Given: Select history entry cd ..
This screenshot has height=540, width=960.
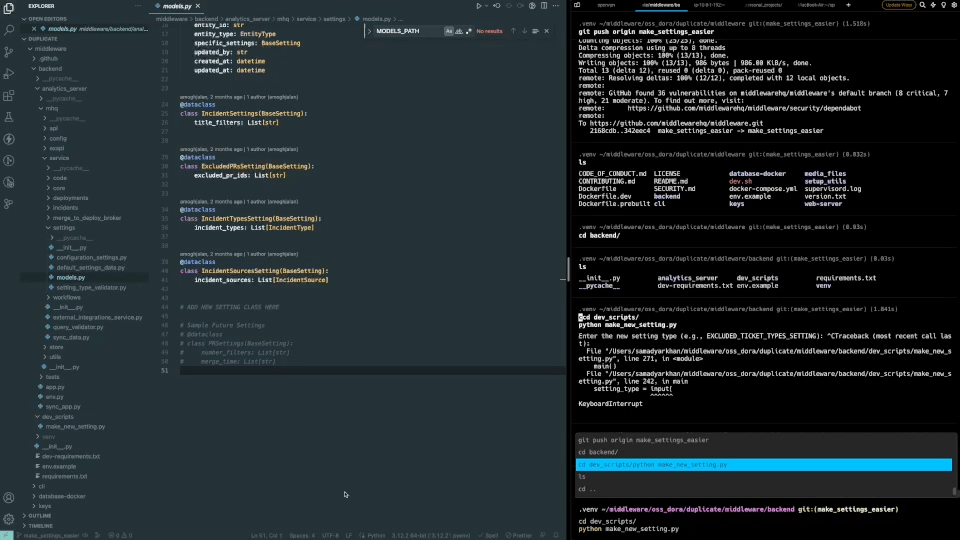Looking at the screenshot, I should click(x=764, y=489).
